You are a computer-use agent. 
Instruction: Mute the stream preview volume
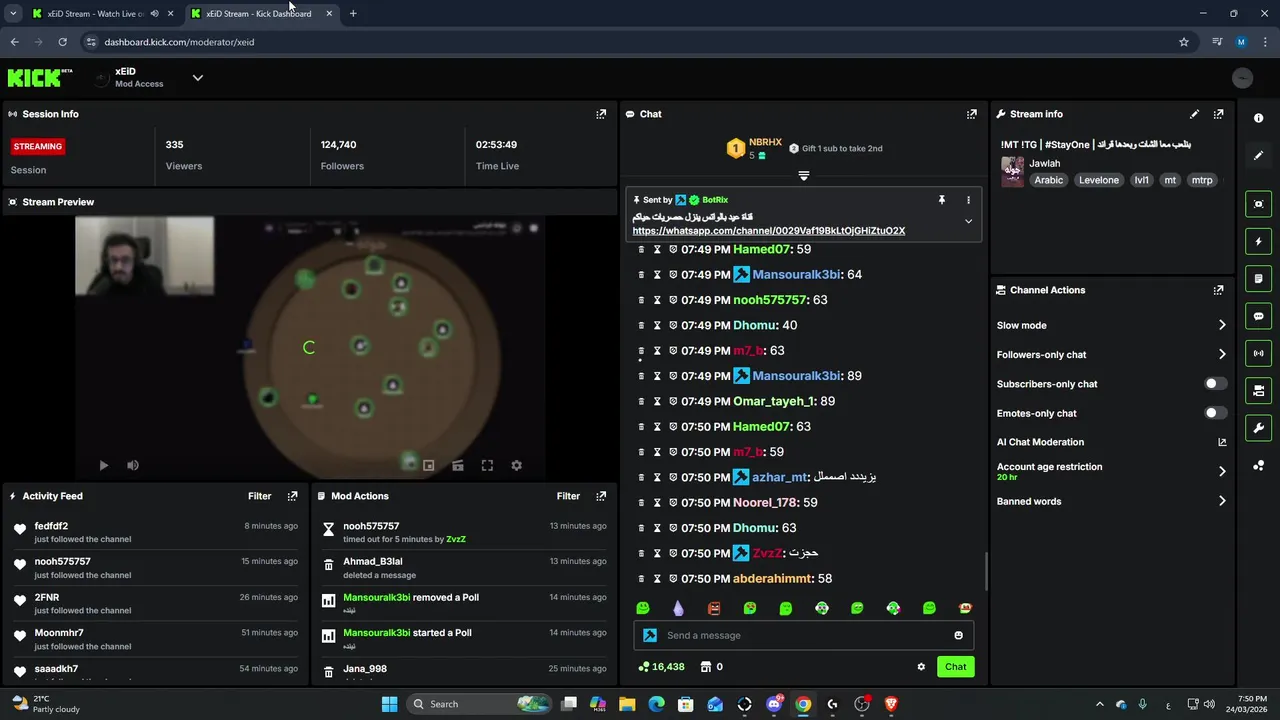click(x=132, y=465)
